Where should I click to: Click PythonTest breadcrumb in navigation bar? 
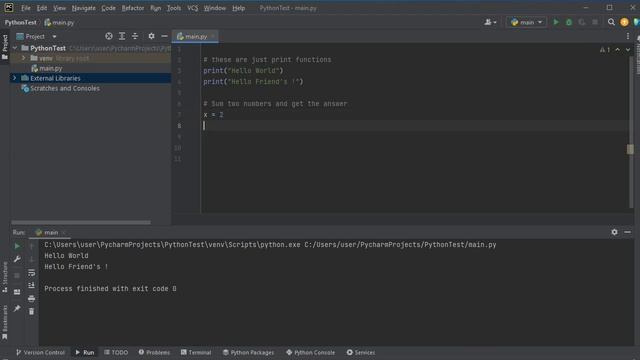tap(20, 22)
